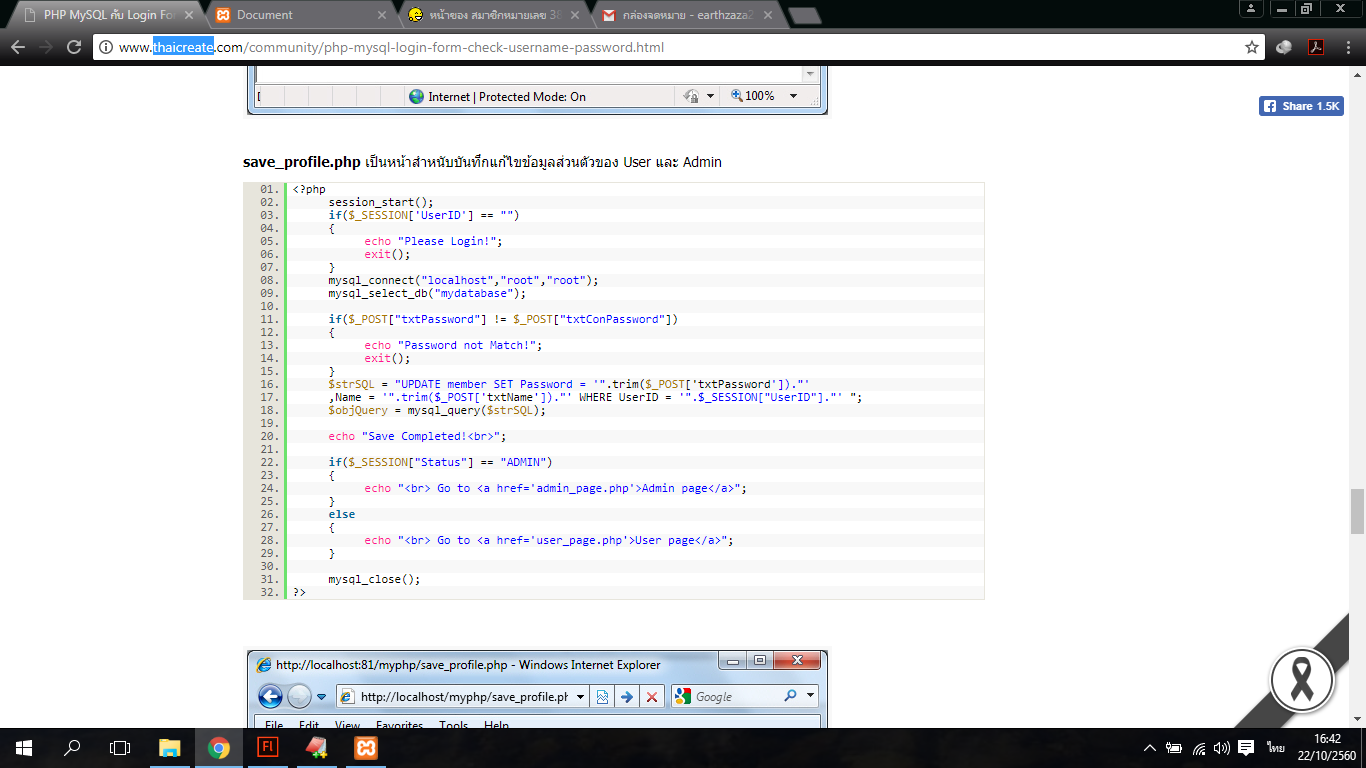Open Windows taskbar search
The height and width of the screenshot is (768, 1366).
(x=72, y=747)
